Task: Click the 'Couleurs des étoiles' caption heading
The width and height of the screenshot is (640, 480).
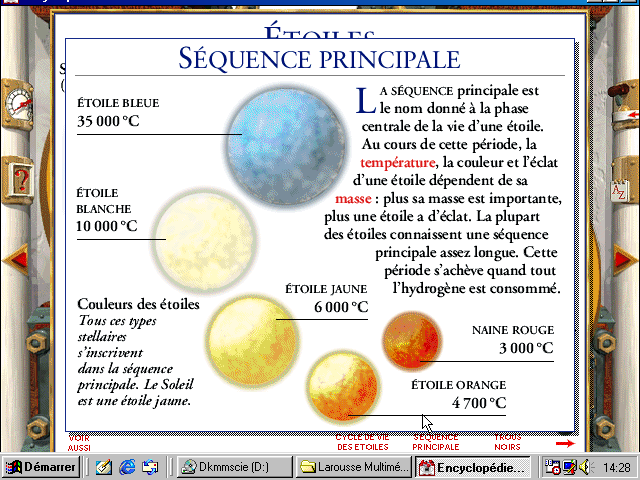Action: point(138,304)
